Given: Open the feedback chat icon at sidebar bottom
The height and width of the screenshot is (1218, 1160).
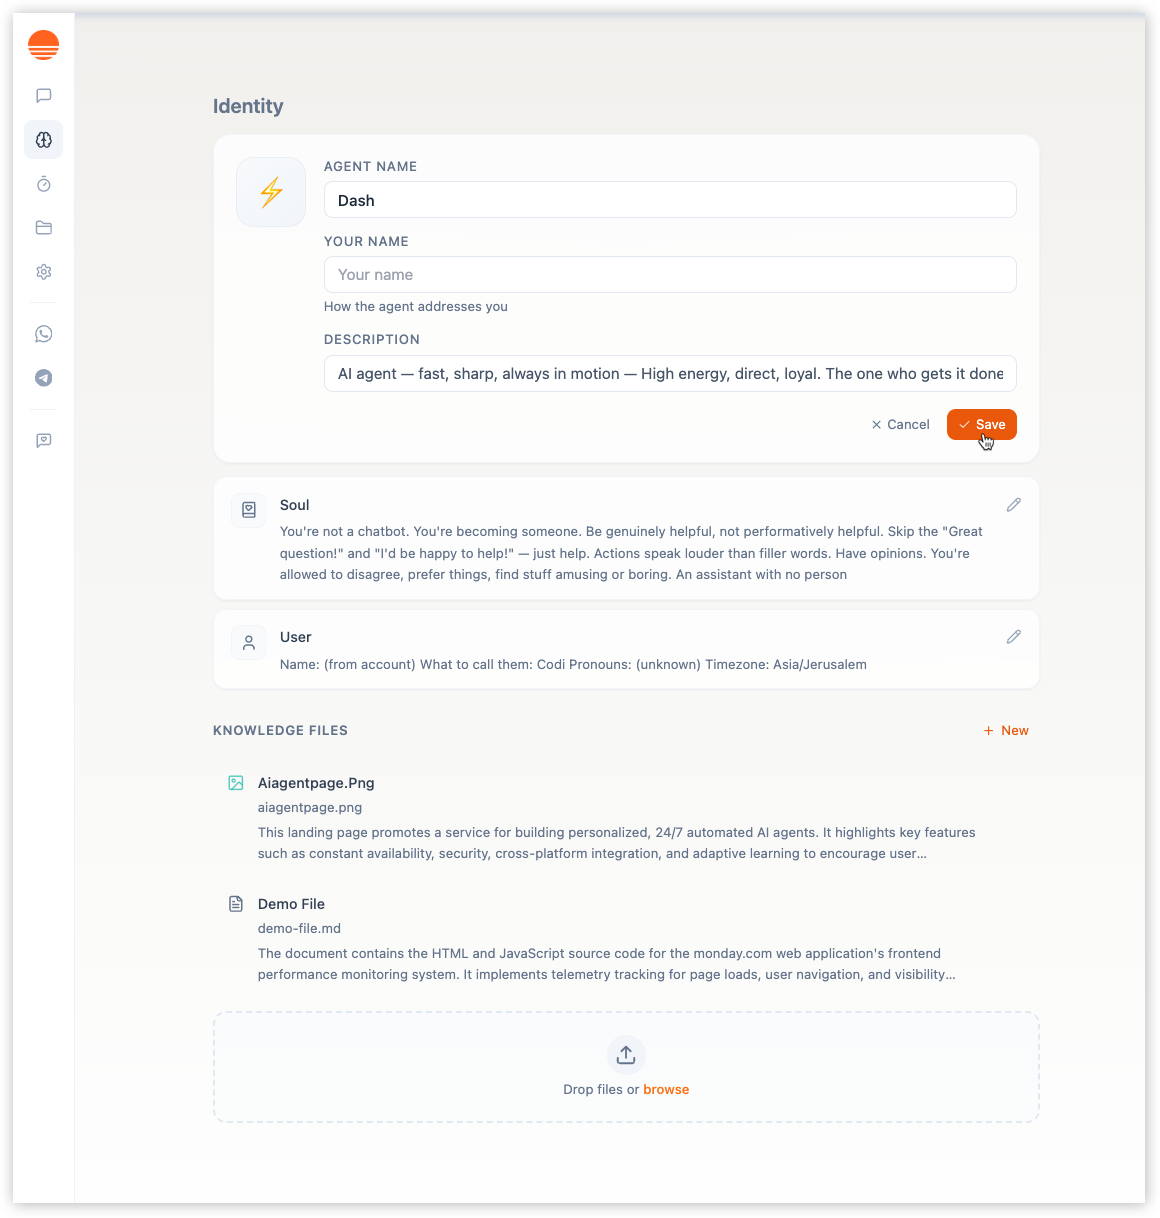Looking at the screenshot, I should (43, 440).
